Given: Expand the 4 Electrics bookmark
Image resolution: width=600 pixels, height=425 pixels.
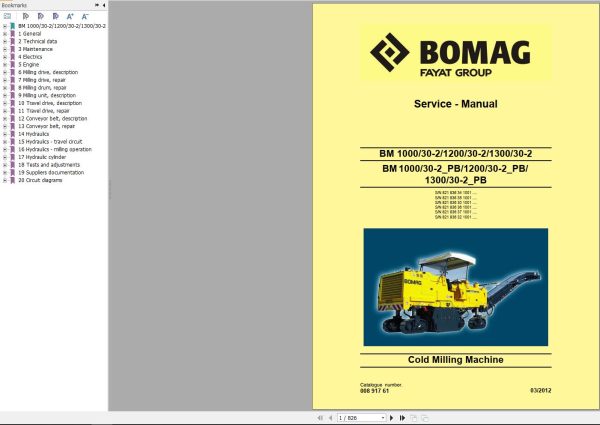Looking at the screenshot, I should [5, 57].
